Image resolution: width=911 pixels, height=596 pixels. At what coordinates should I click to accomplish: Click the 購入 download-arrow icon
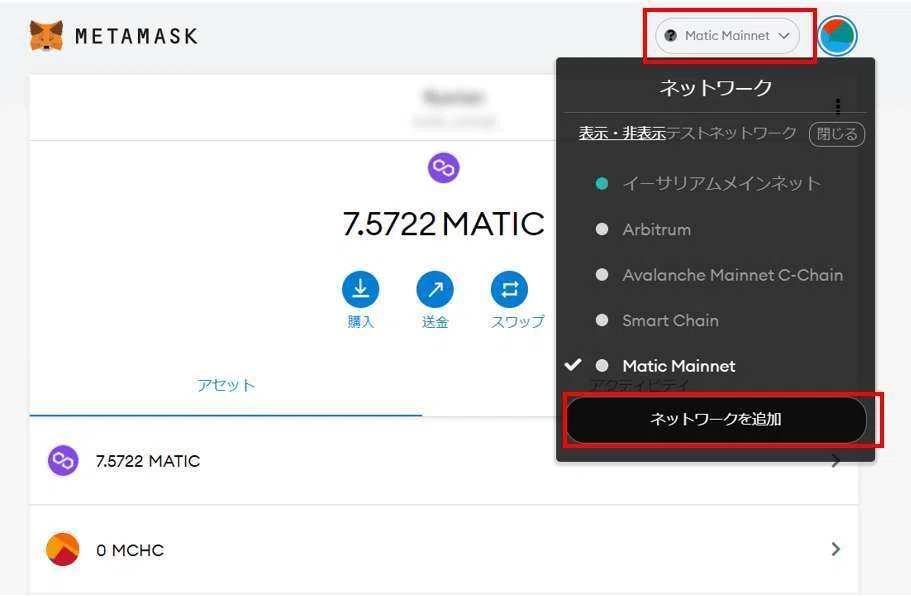tap(360, 289)
